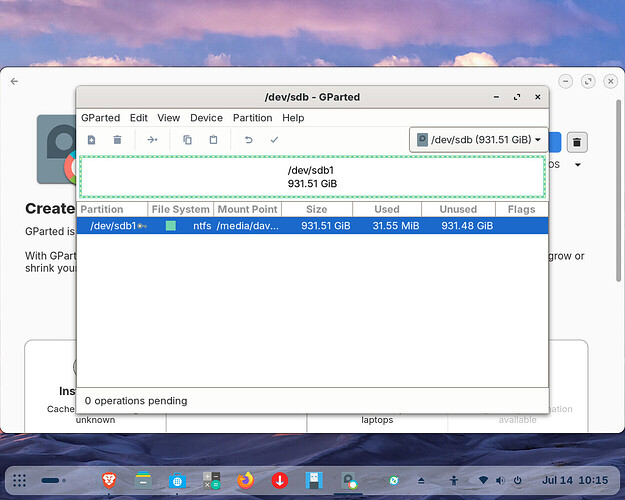Click the Undo last operation icon
The height and width of the screenshot is (500, 625).
[248, 140]
